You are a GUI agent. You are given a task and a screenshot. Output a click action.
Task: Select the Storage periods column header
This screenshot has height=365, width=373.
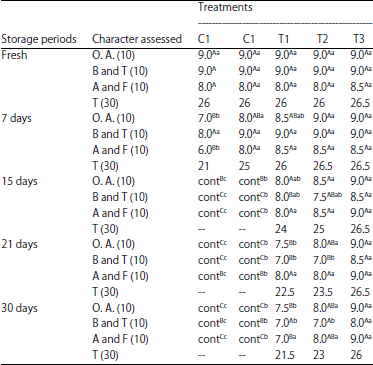click(x=39, y=39)
